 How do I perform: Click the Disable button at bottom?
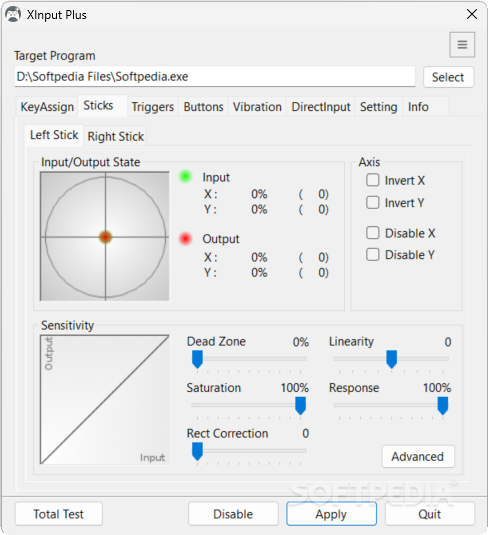point(233,514)
